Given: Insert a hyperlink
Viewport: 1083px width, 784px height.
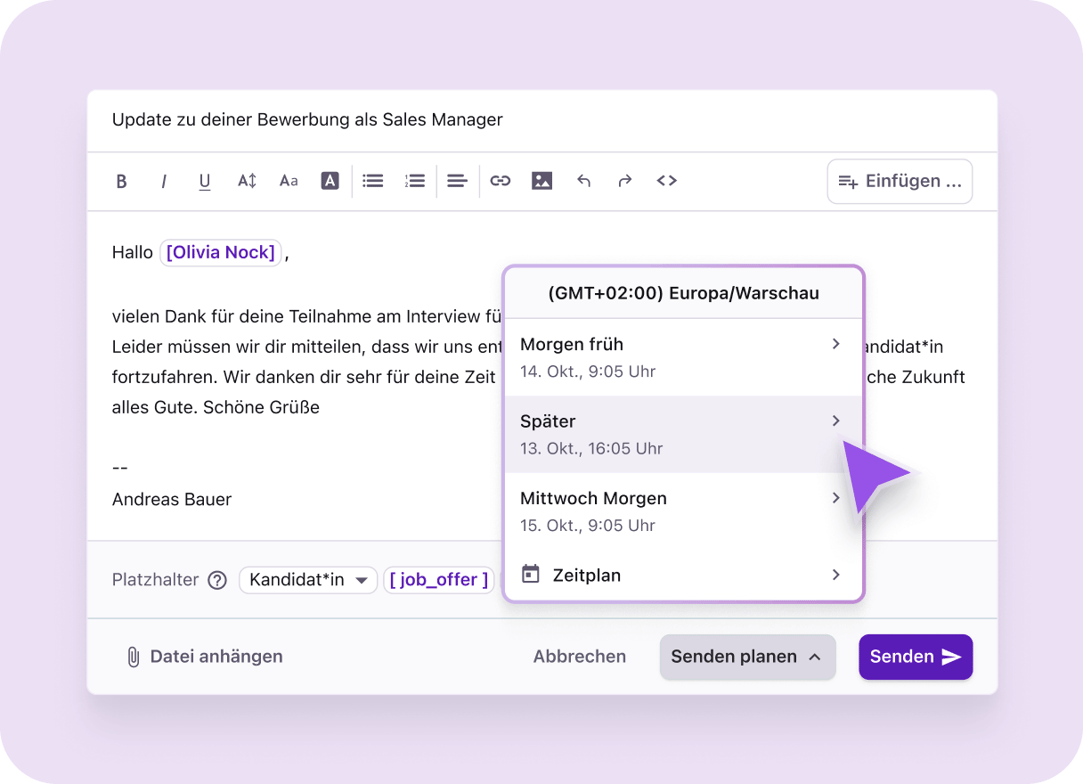Looking at the screenshot, I should tap(500, 181).
